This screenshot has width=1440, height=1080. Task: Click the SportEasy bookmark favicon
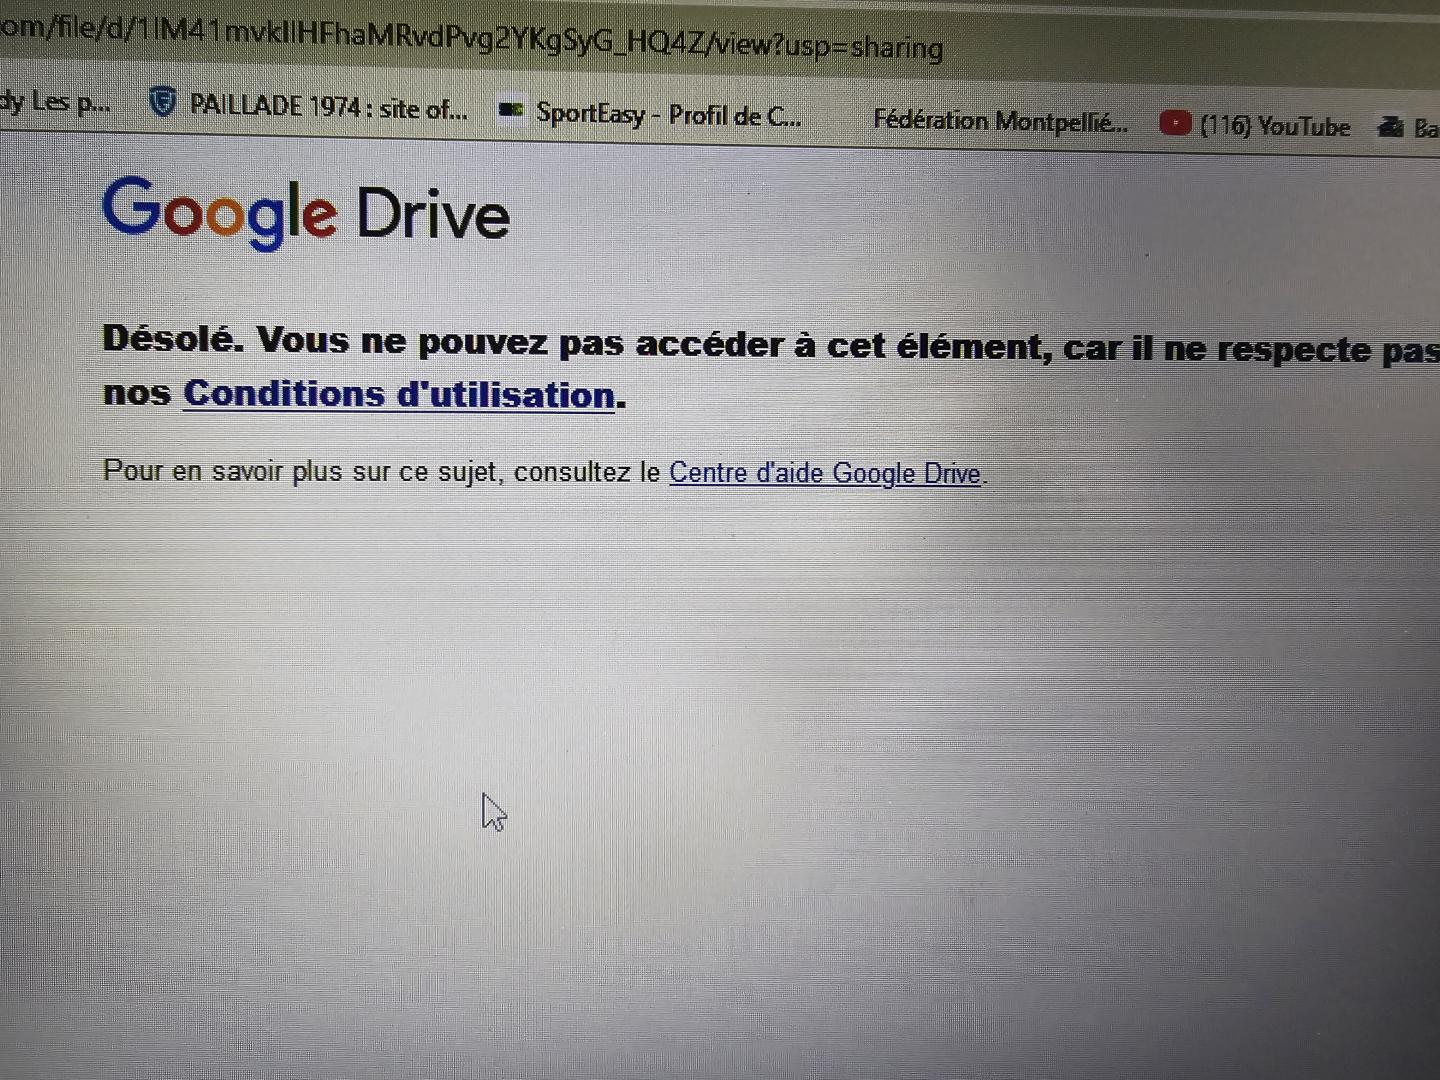click(511, 109)
